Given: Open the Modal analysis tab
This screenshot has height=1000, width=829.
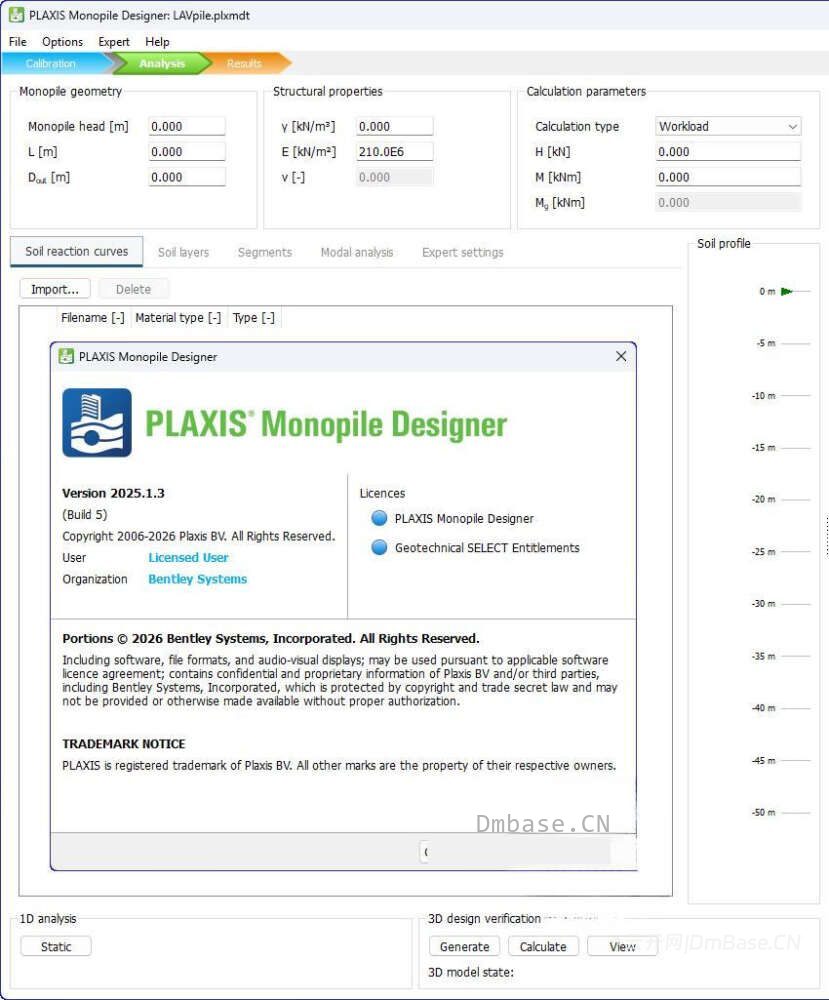Looking at the screenshot, I should (x=356, y=252).
